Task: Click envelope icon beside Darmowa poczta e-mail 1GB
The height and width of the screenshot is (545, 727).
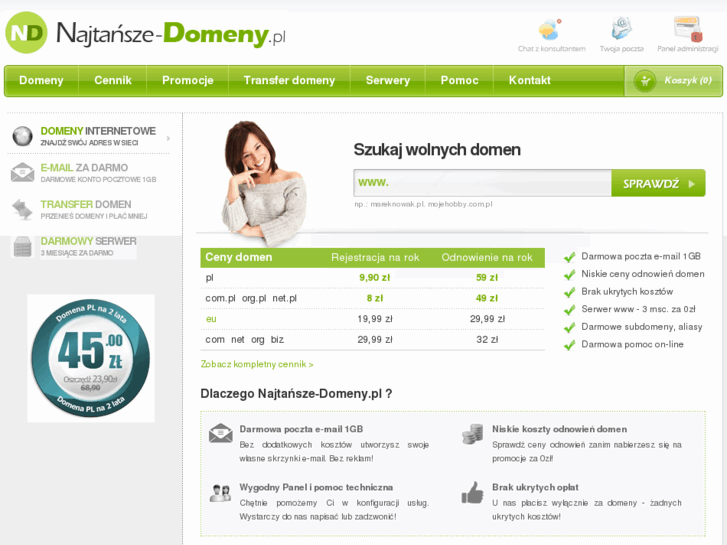Action: [x=221, y=433]
